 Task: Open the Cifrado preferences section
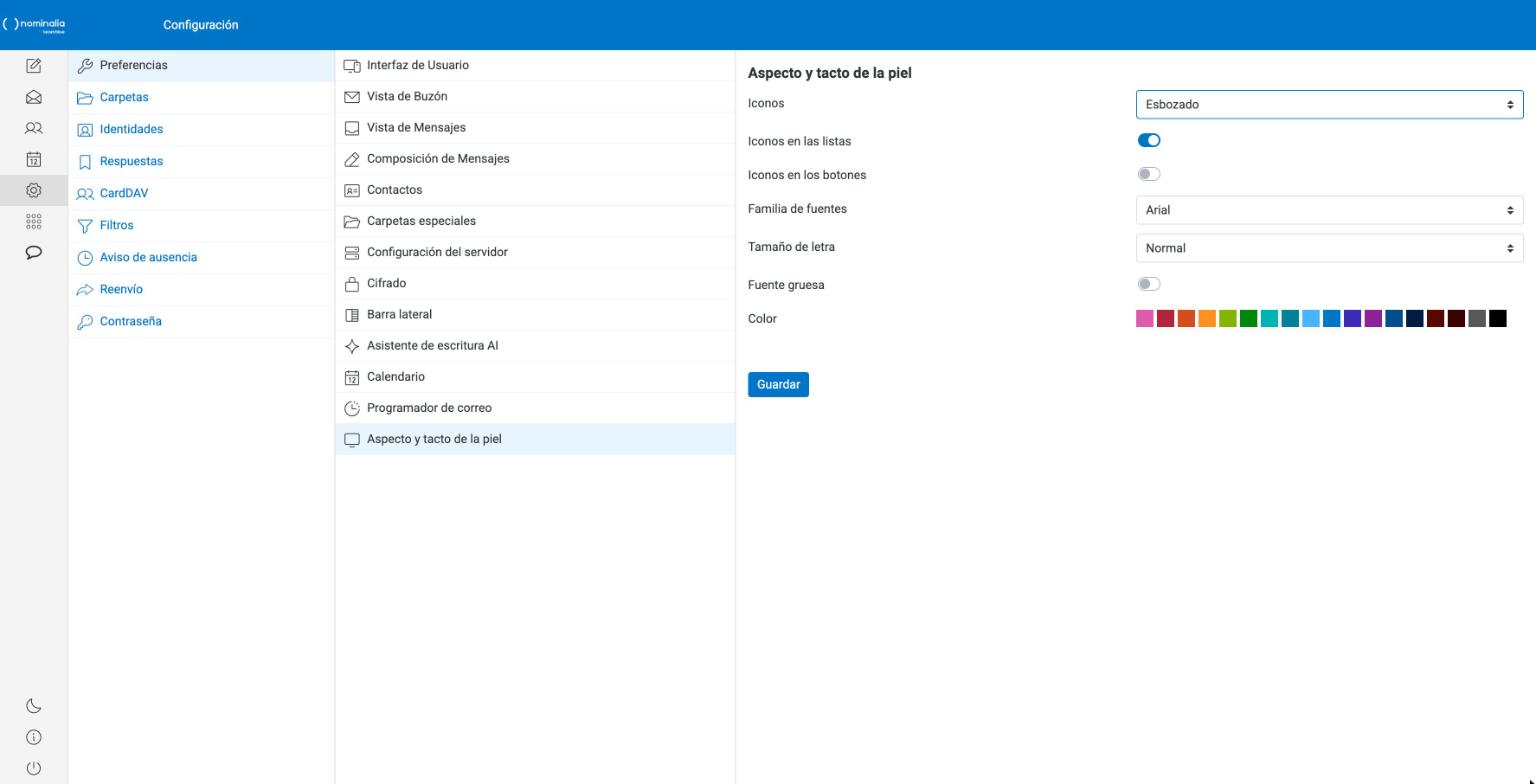click(535, 284)
